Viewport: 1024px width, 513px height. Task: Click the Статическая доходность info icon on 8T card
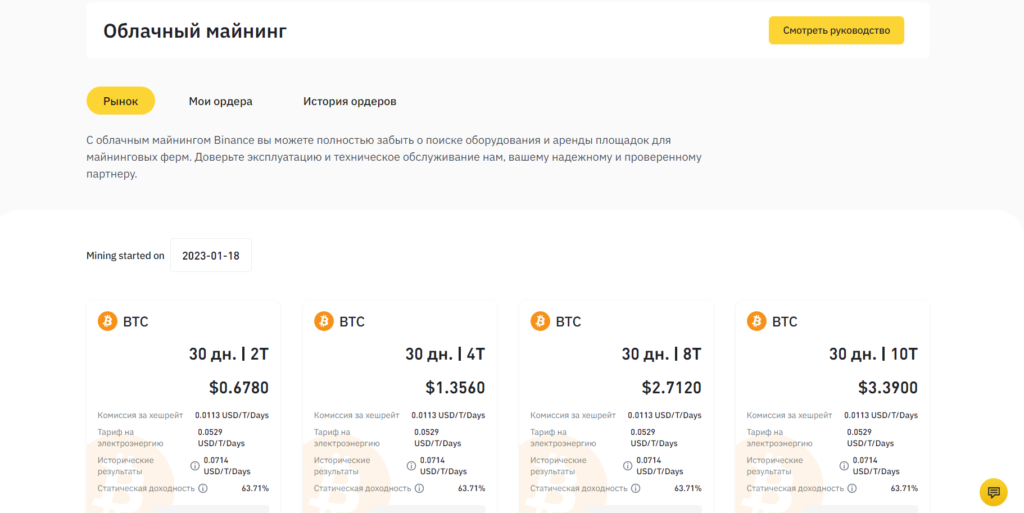click(x=636, y=488)
